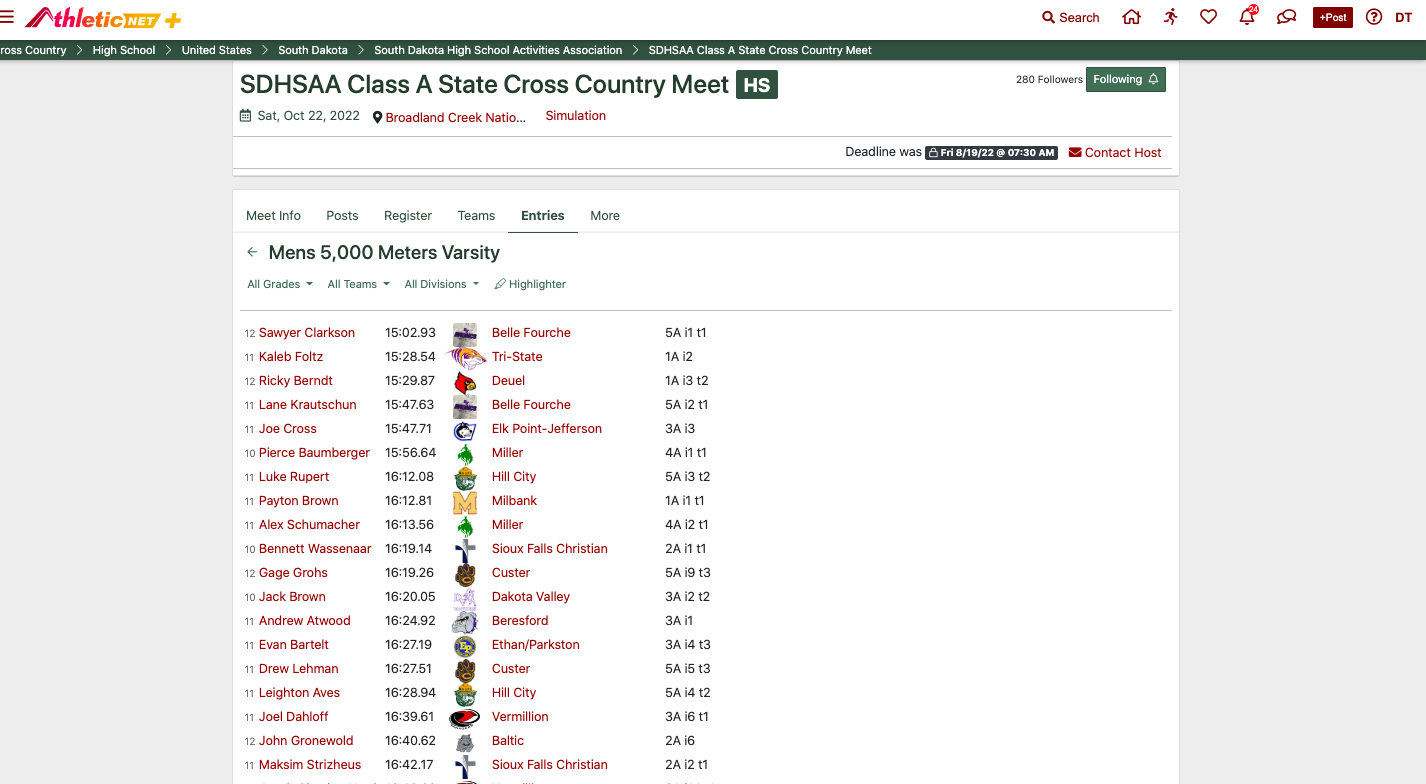
Task: Expand the All Divisions dropdown
Action: [x=442, y=284]
